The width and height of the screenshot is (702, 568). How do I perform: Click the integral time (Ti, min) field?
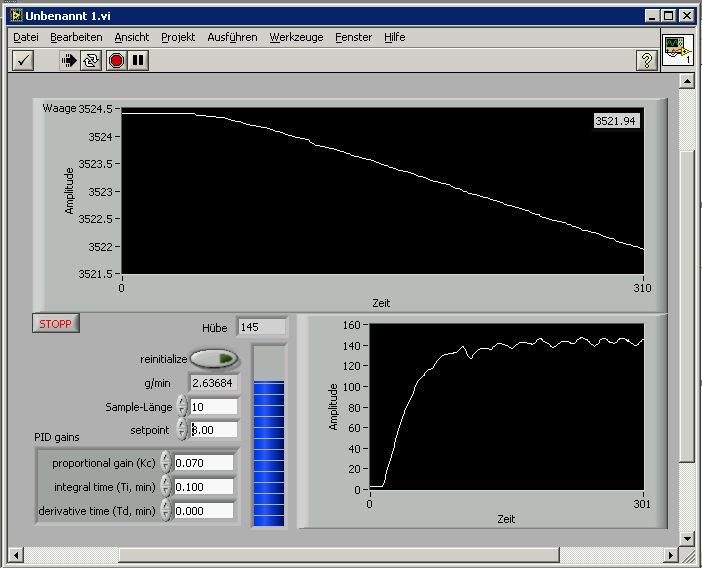point(204,487)
